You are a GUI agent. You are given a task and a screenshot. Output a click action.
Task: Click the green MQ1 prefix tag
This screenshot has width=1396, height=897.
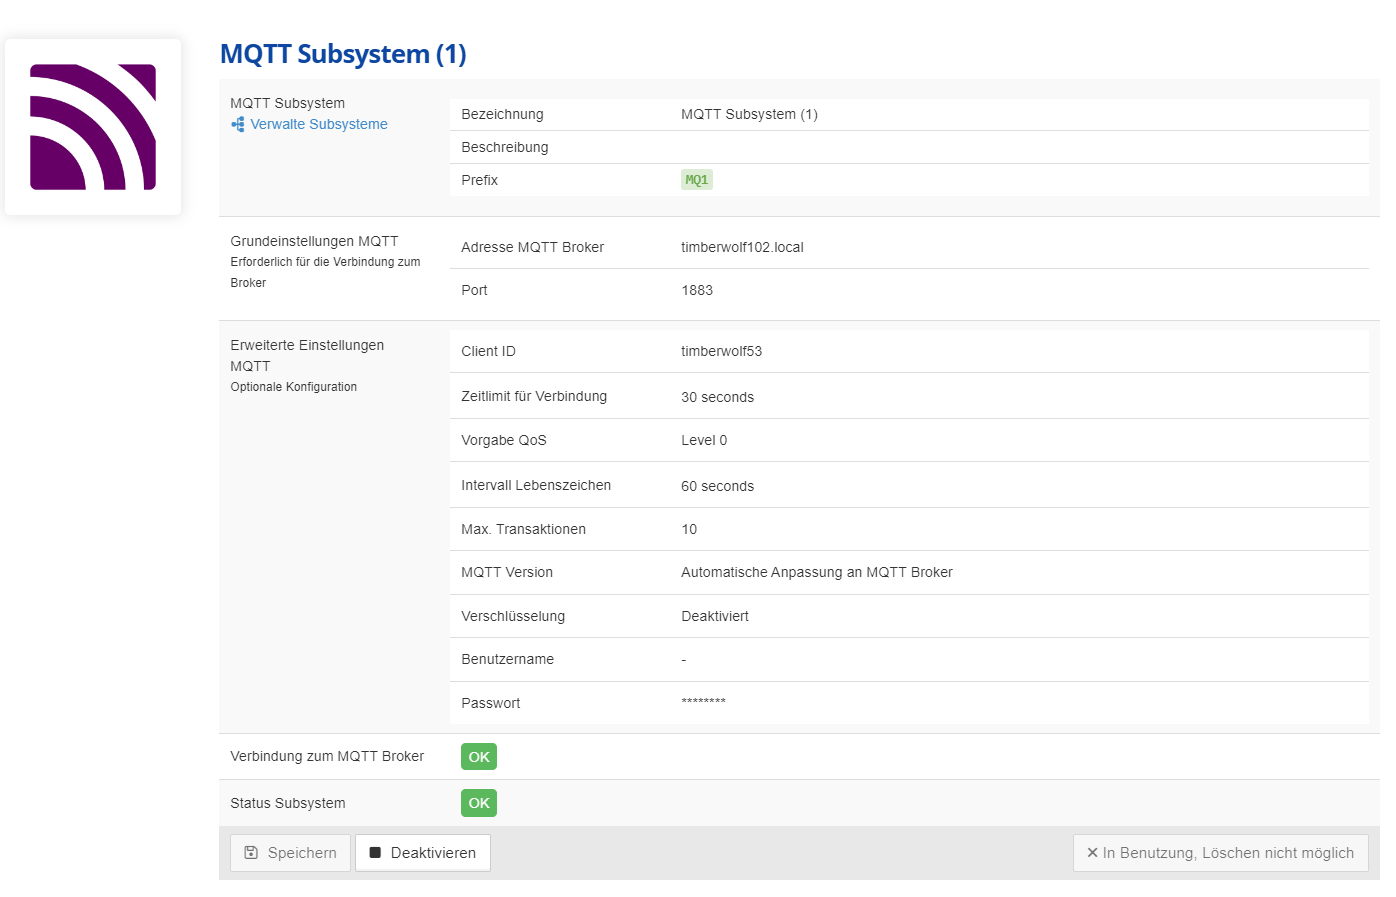tap(697, 180)
